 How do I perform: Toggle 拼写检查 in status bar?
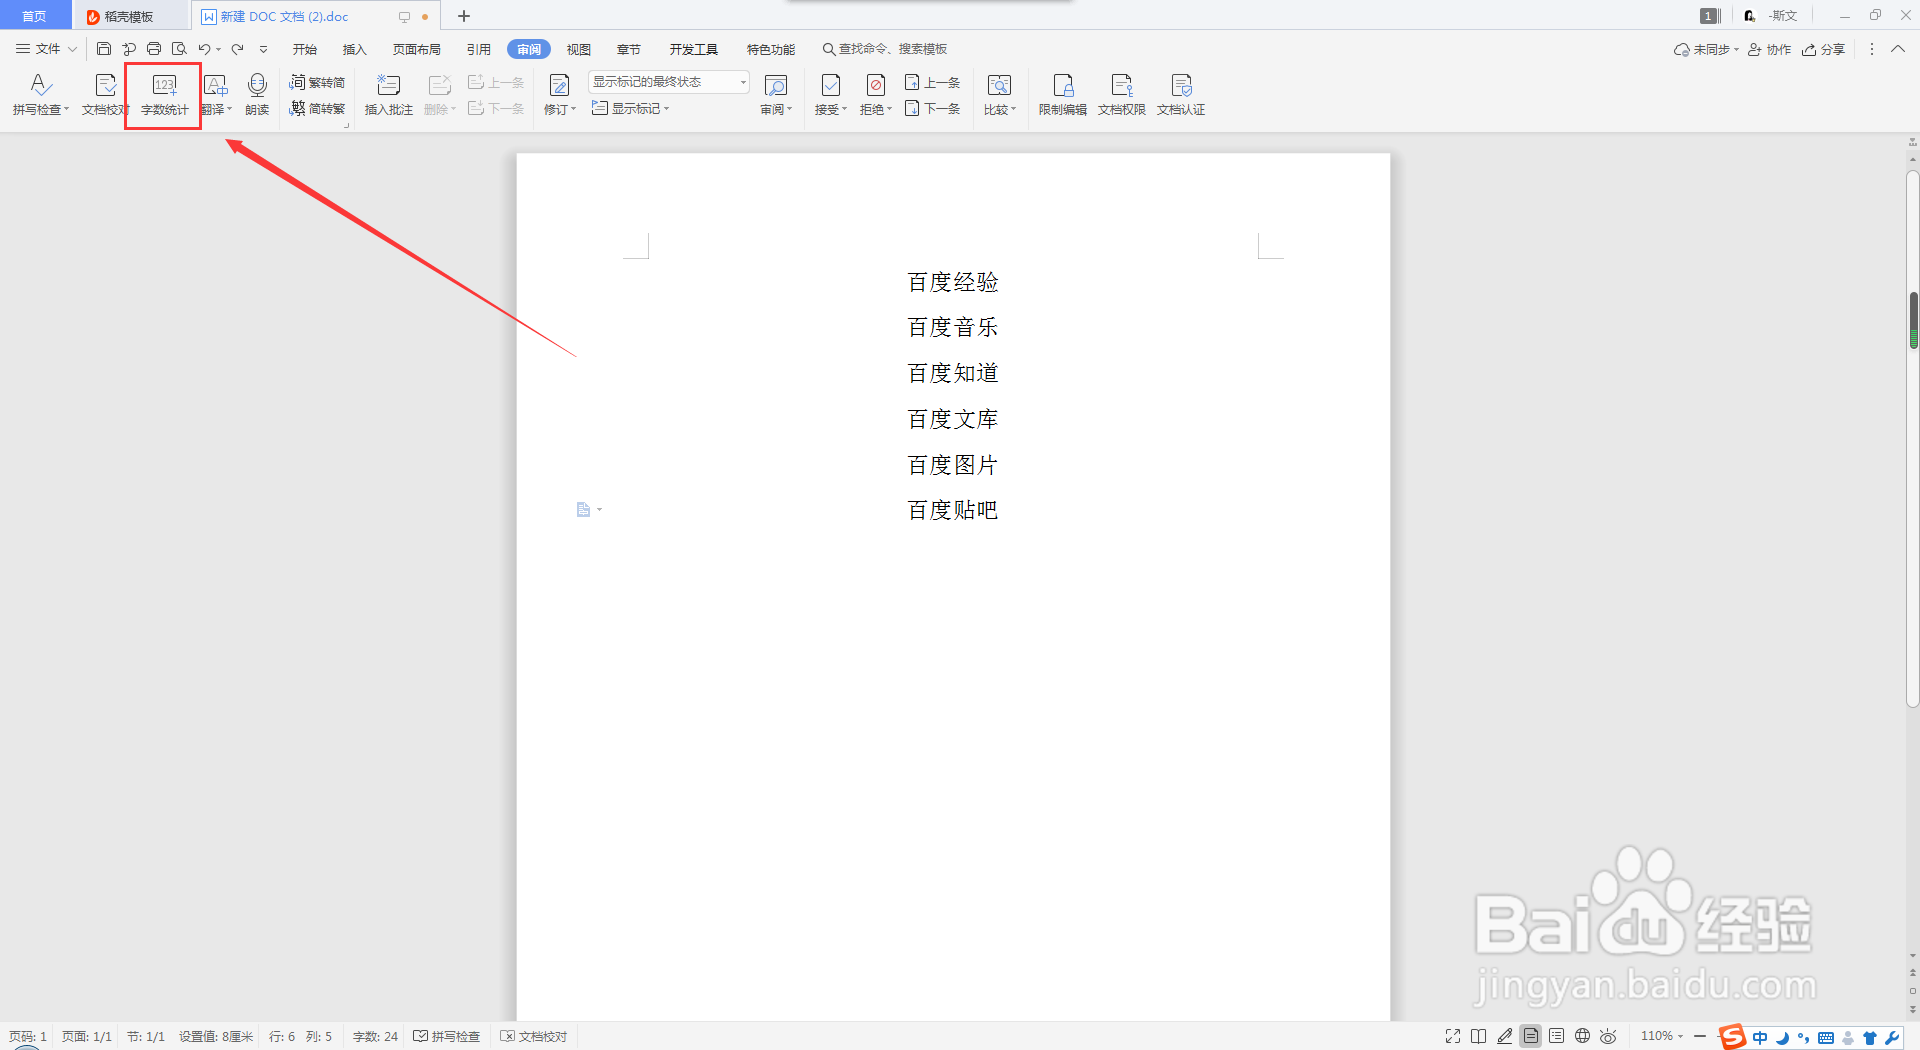[x=447, y=1036]
